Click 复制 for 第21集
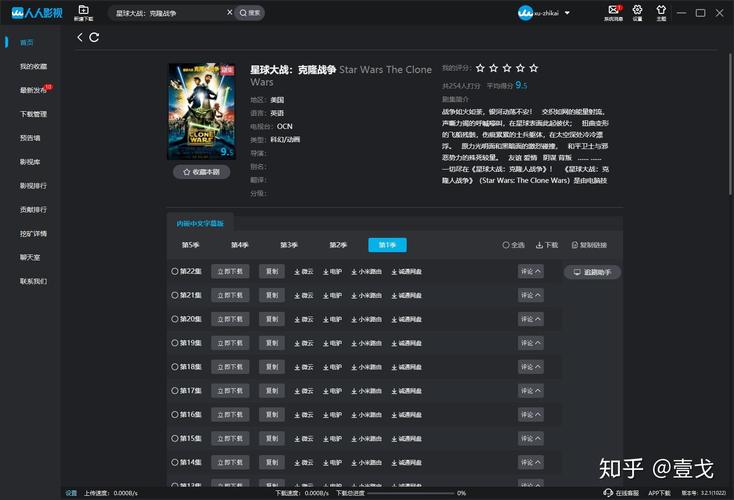Screen dimensions: 734x500 click(272, 295)
